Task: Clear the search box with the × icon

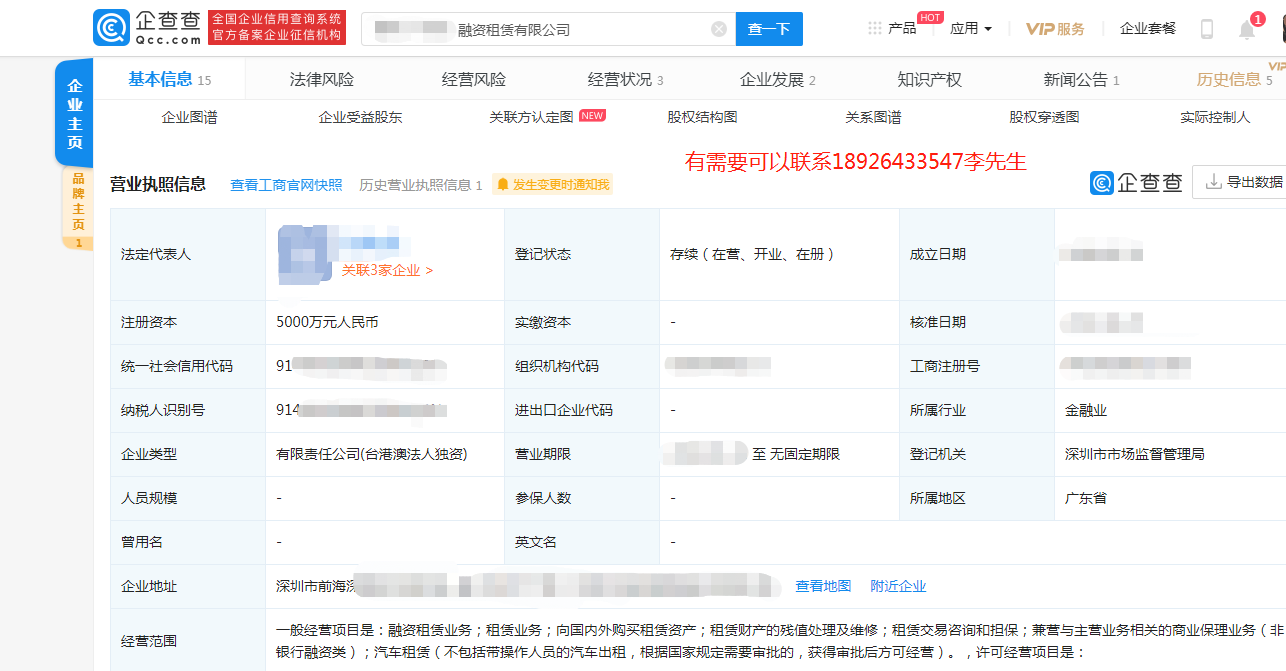Action: tap(719, 28)
